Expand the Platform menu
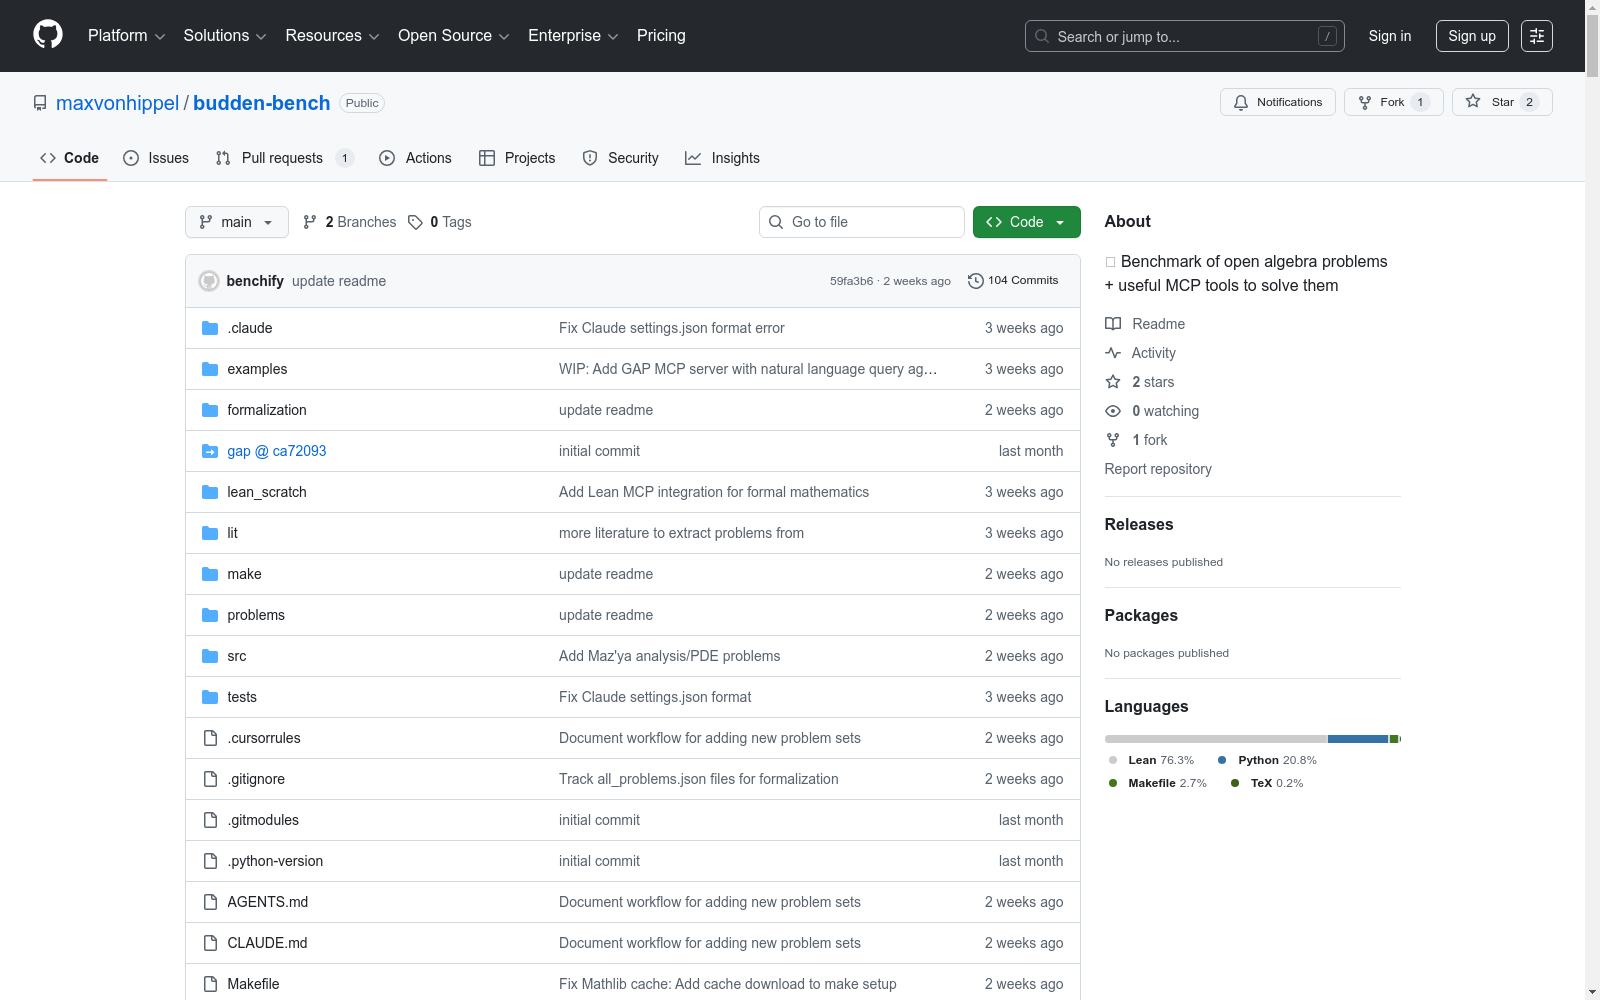1600x1000 pixels. [126, 36]
